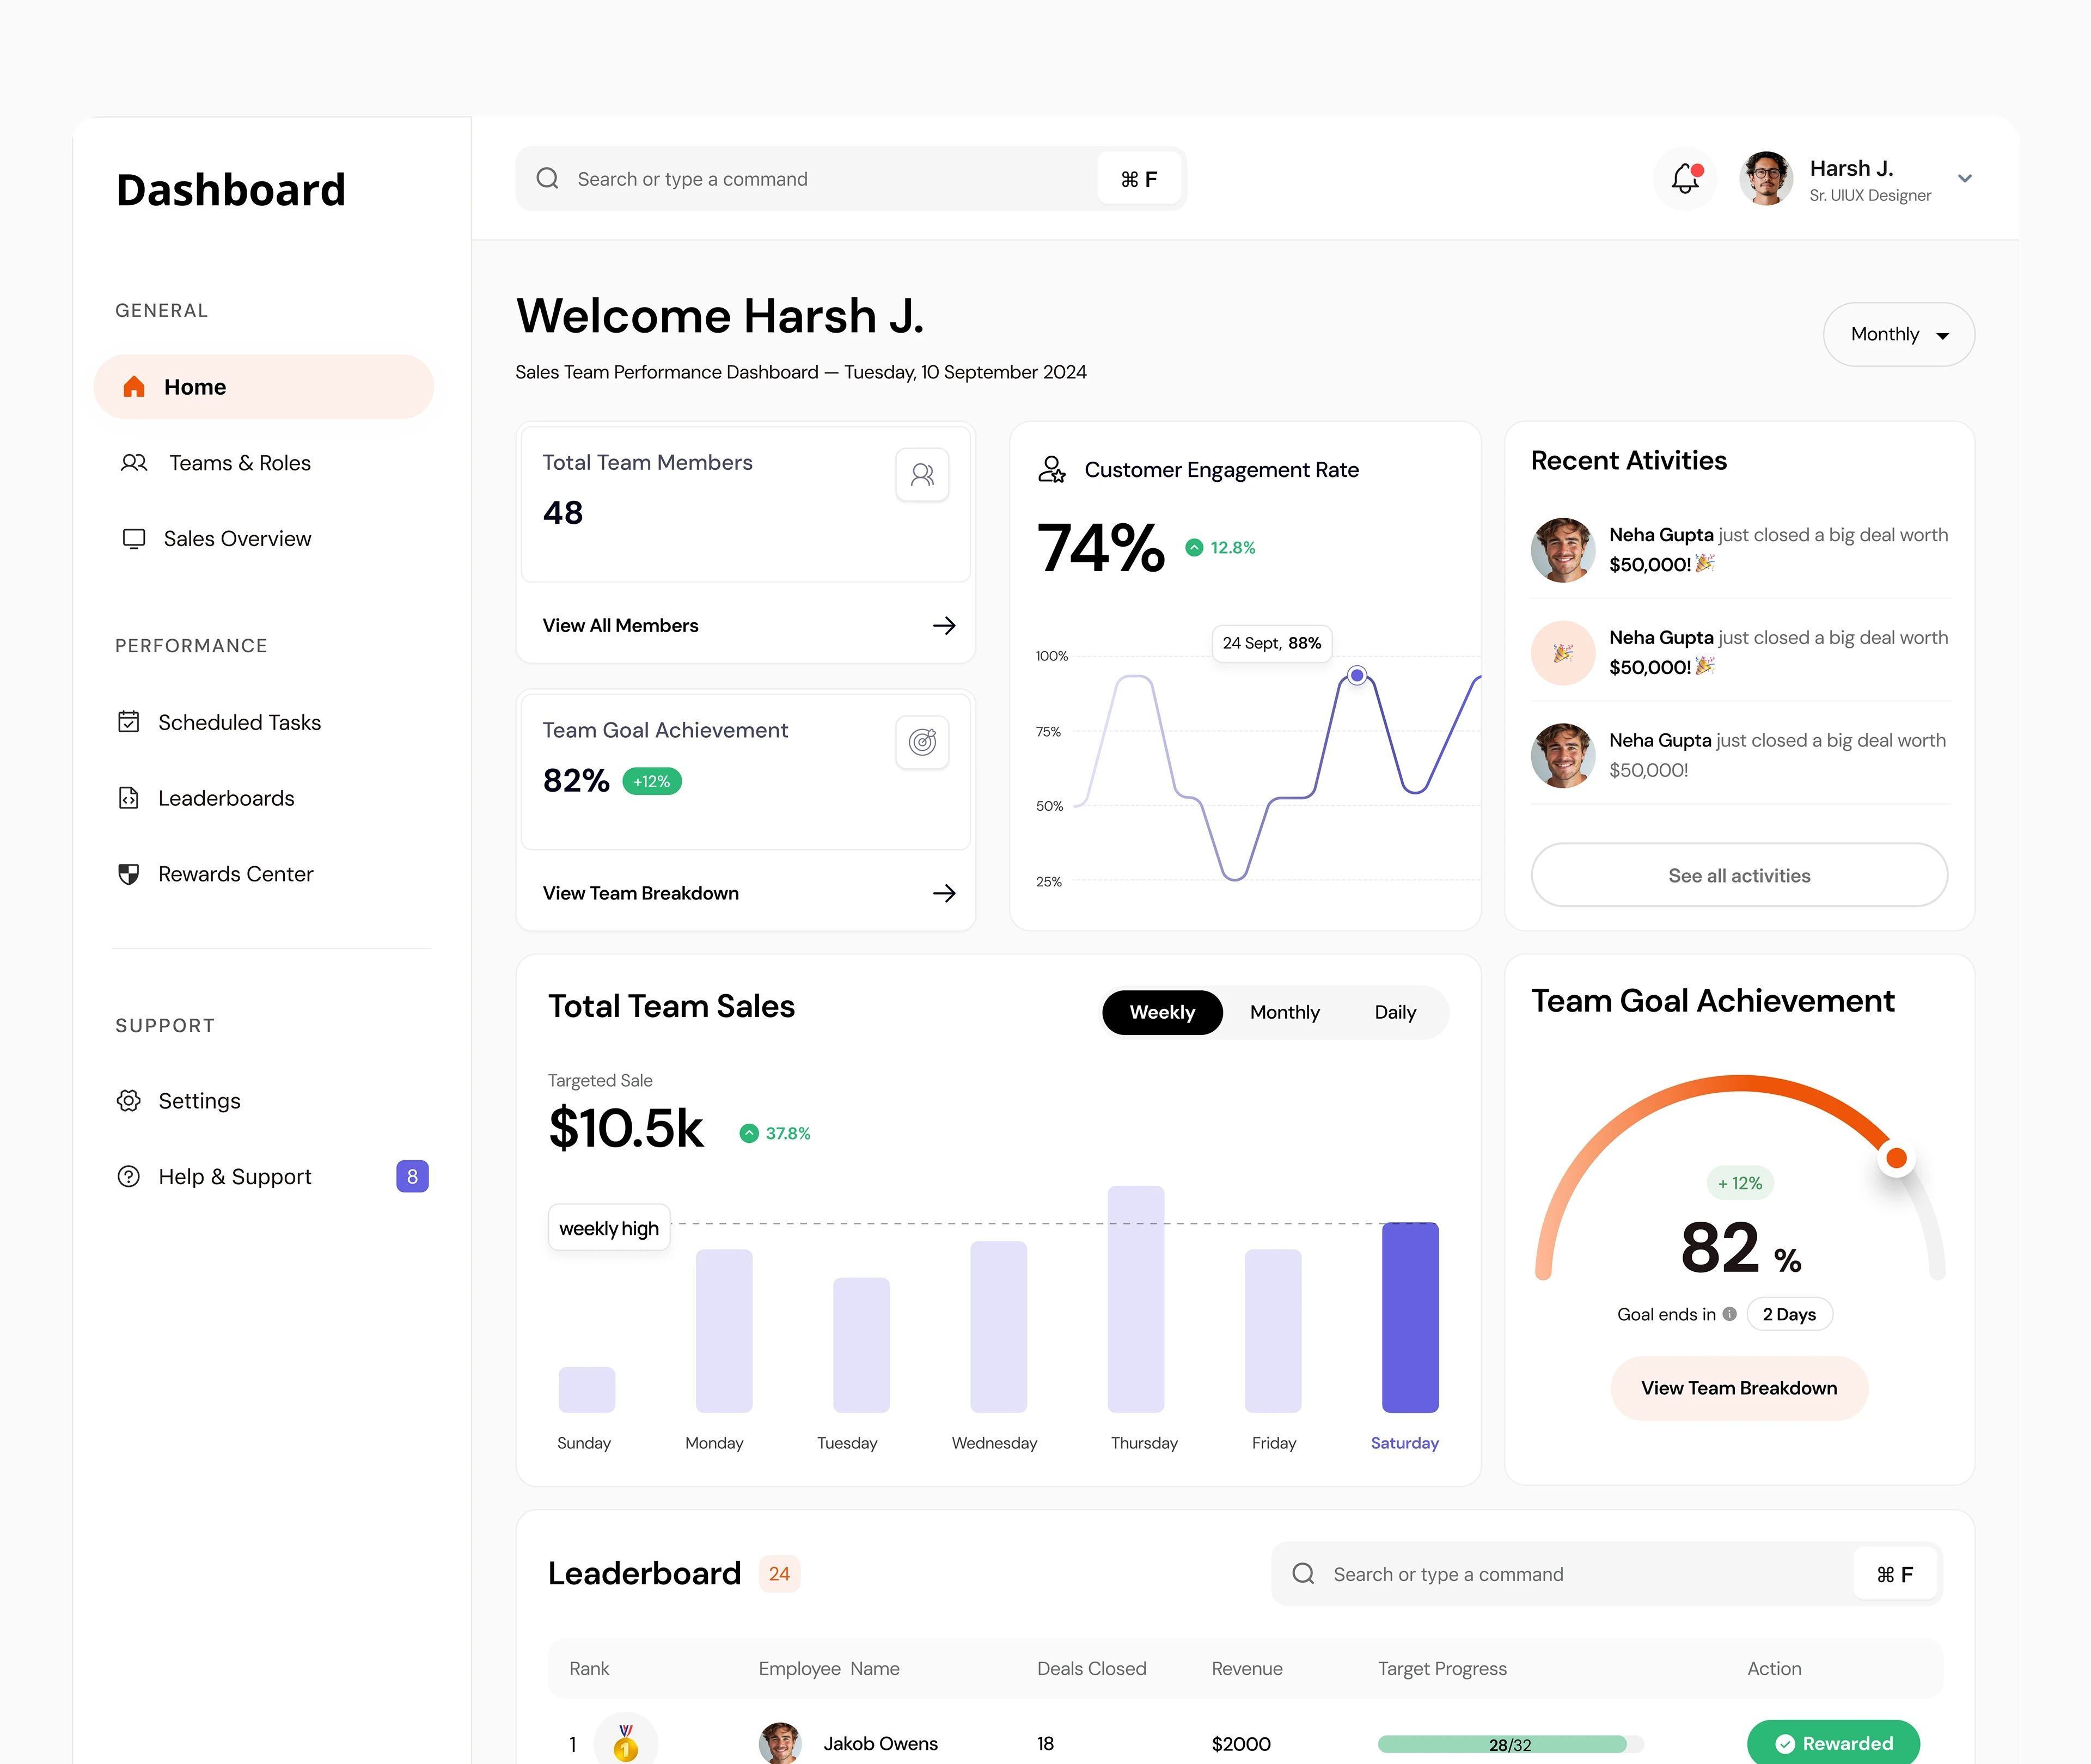Click arrow next to View All Members
Viewport: 2091px width, 1764px height.
tap(943, 625)
